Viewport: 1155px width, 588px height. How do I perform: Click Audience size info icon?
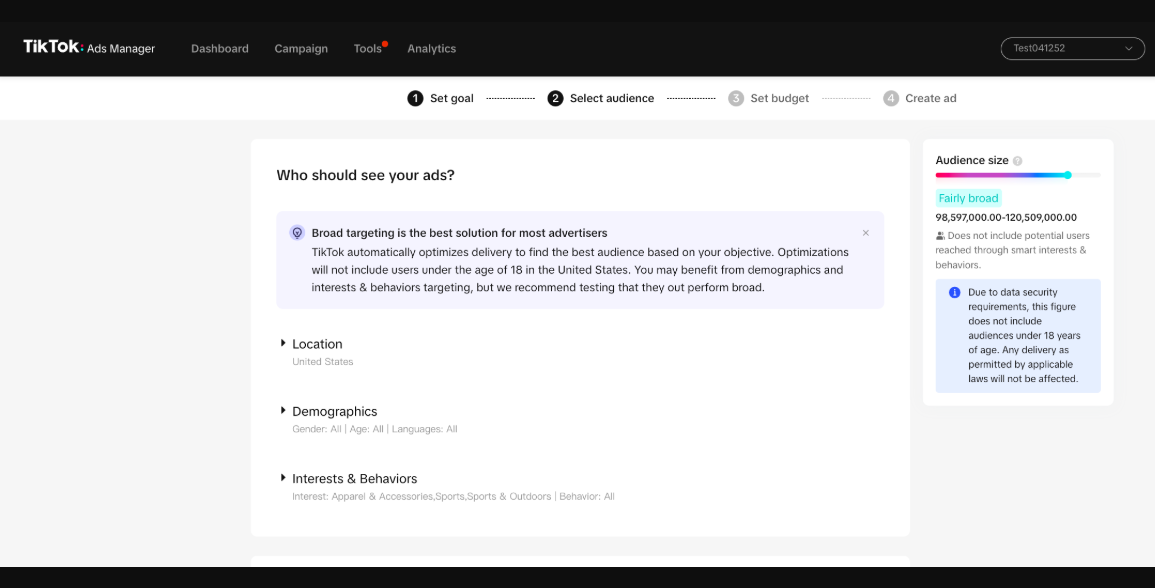pos(1018,161)
